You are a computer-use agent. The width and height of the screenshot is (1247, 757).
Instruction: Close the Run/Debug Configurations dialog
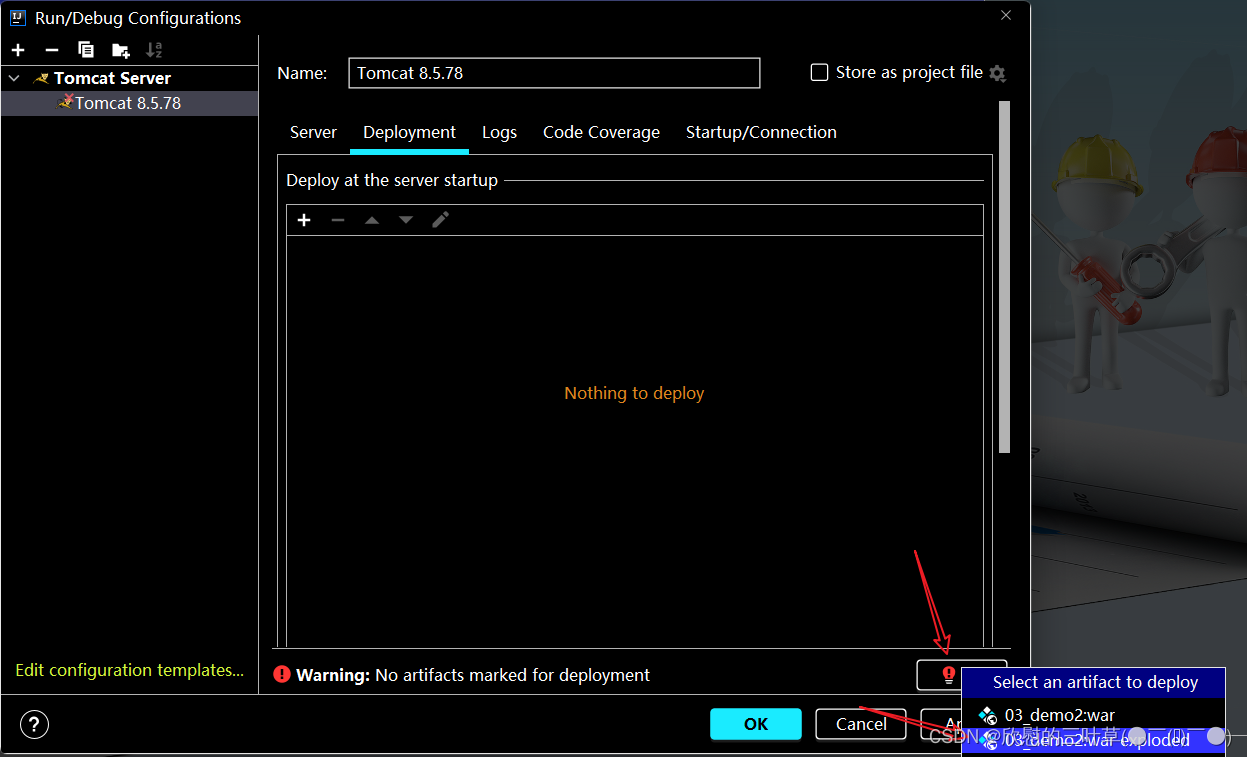[x=1006, y=15]
